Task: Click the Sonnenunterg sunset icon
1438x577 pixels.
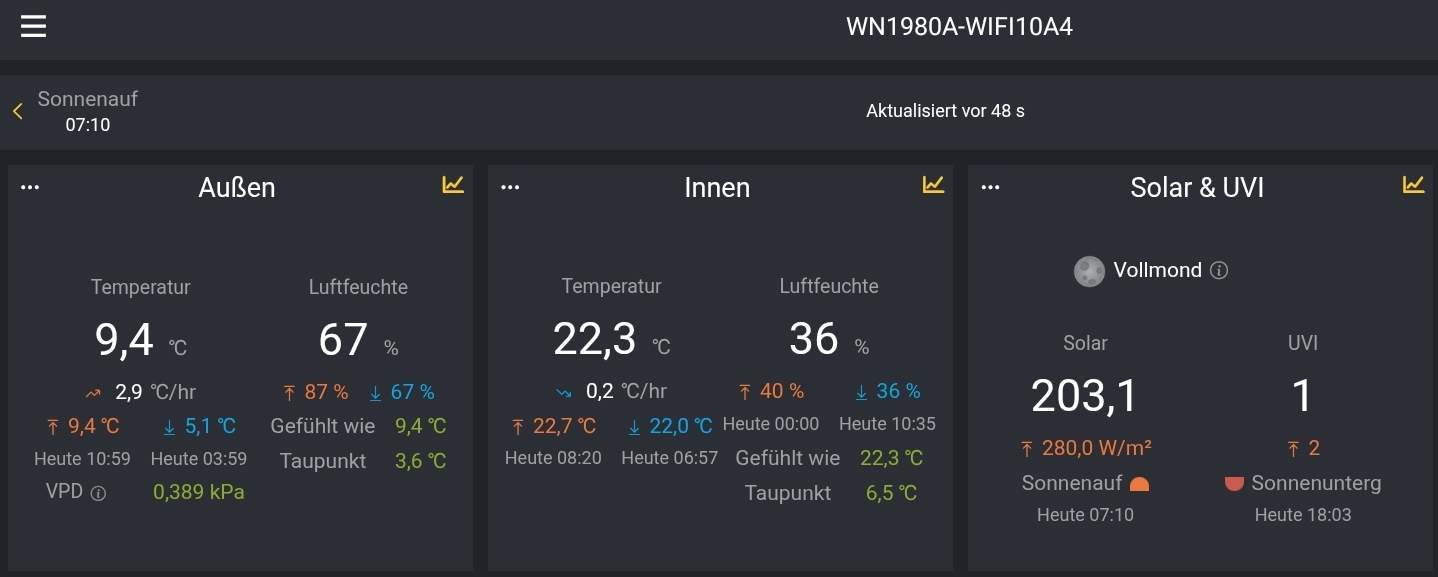Action: [1236, 483]
